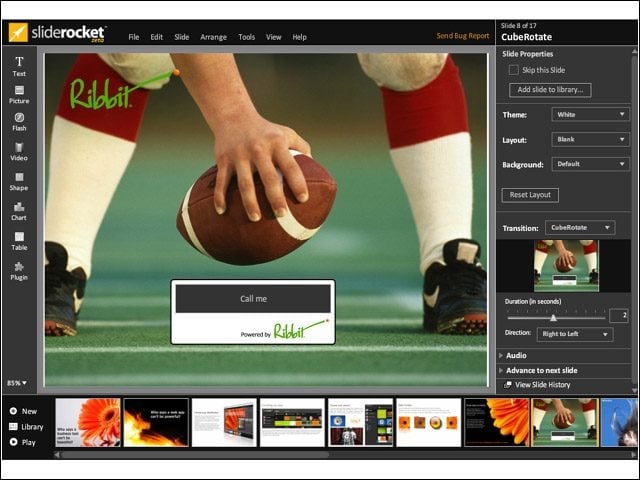Open the View menu
Viewport: 640px width, 480px height.
tap(273, 37)
